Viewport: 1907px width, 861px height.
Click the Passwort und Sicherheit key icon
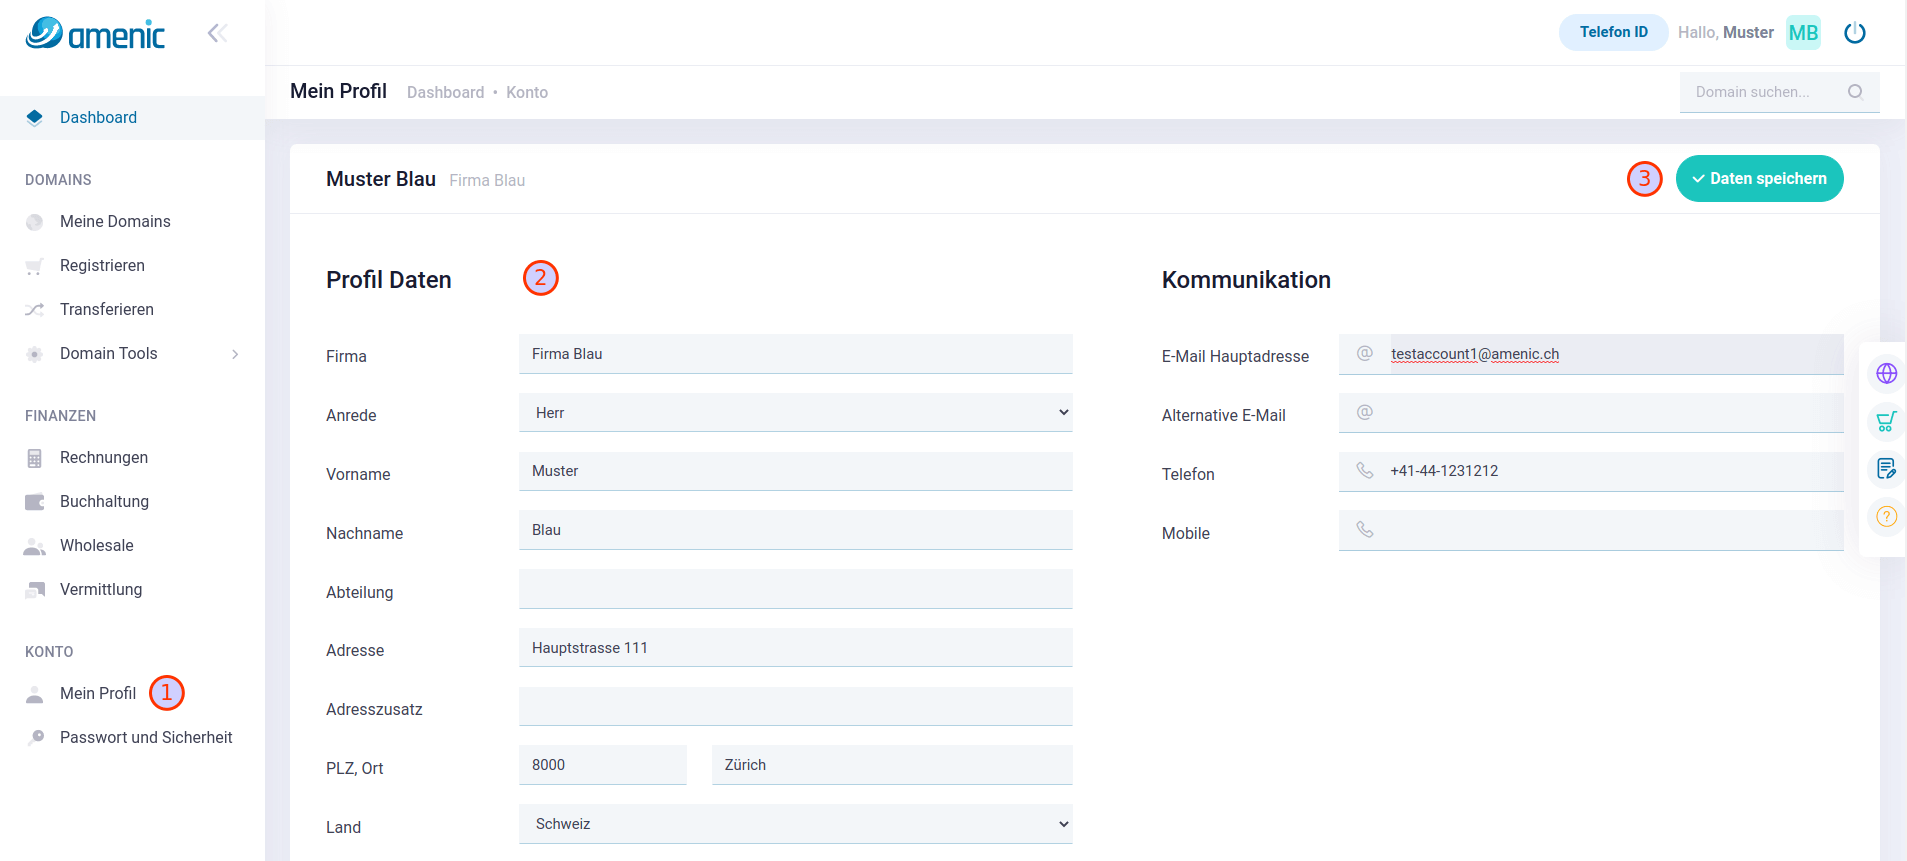coord(36,738)
